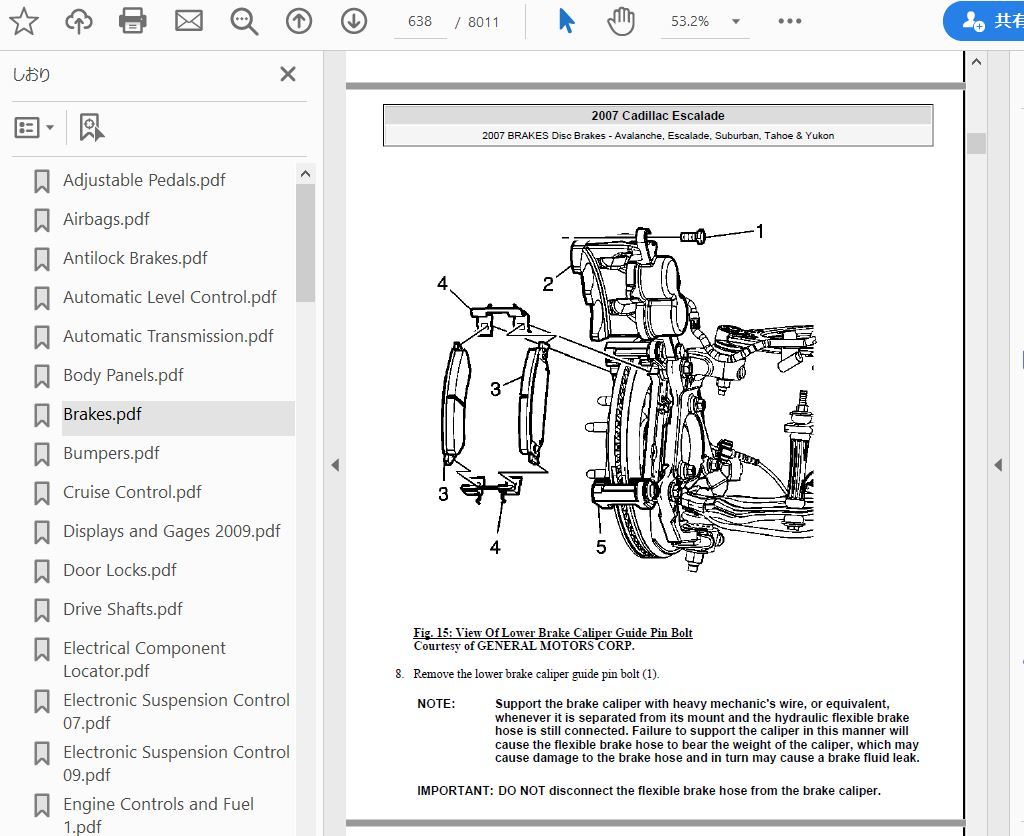Click bookmark icon beside Door Locks.pdf
The image size is (1024, 836).
pyautogui.click(x=42, y=571)
